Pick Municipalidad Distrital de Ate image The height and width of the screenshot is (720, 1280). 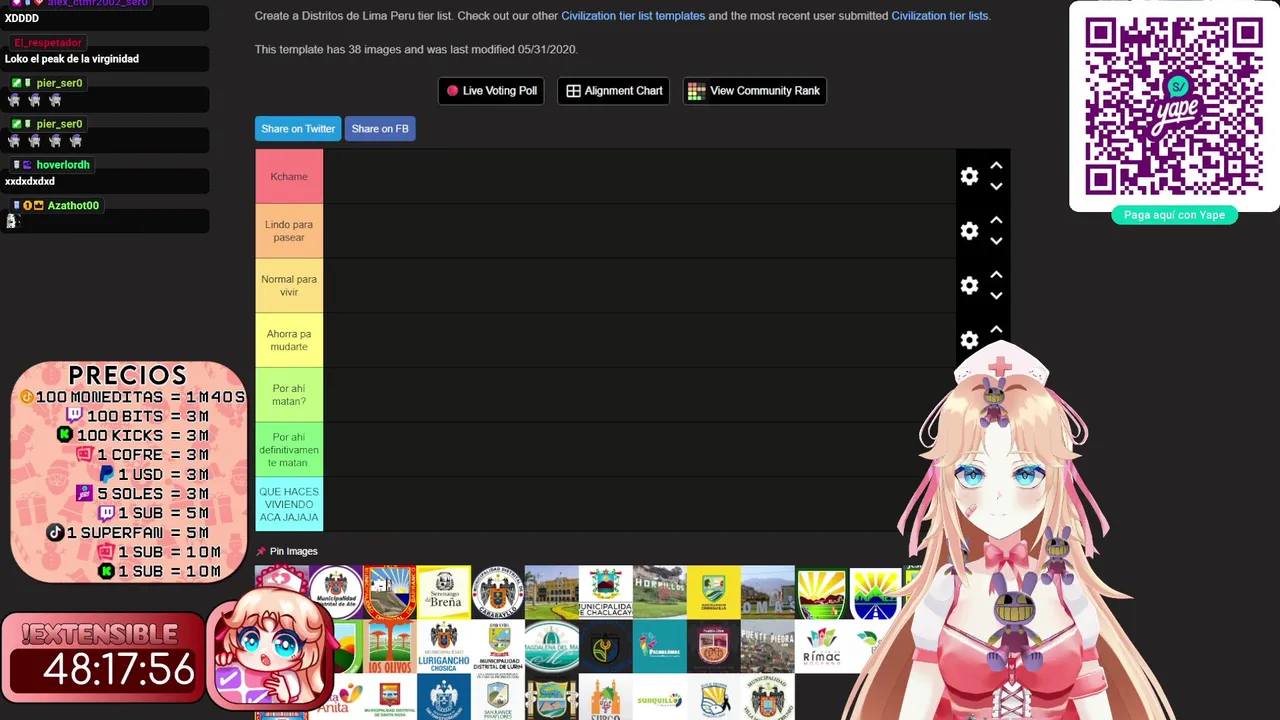336,592
